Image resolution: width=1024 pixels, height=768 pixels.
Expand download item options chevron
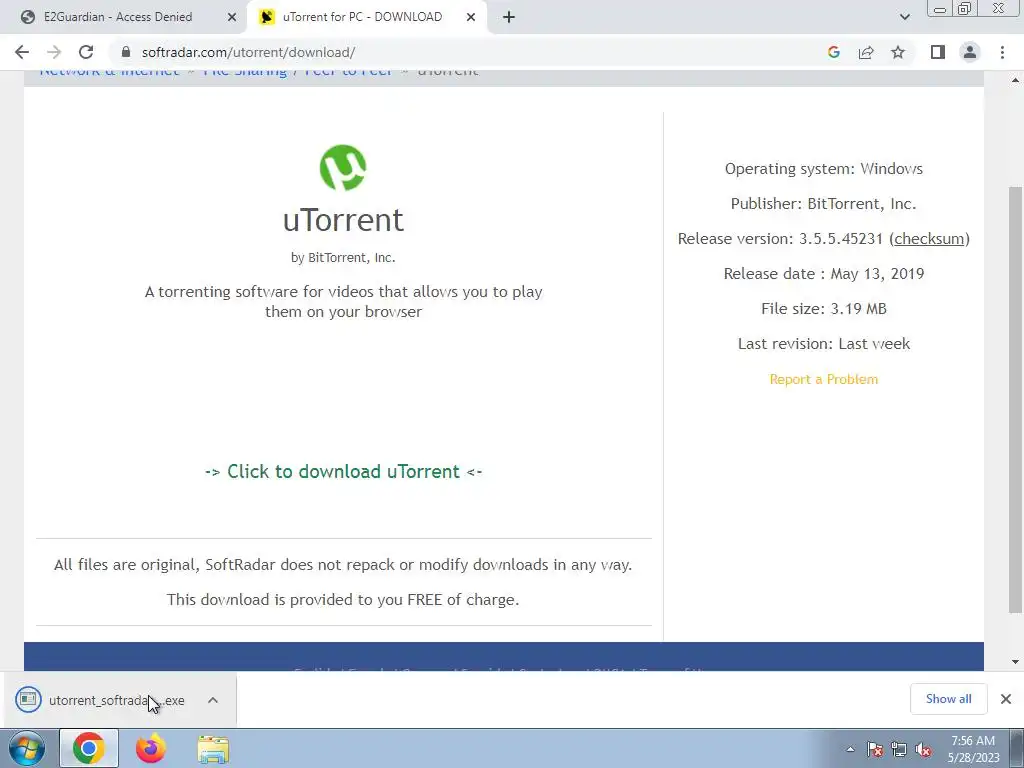(213, 700)
